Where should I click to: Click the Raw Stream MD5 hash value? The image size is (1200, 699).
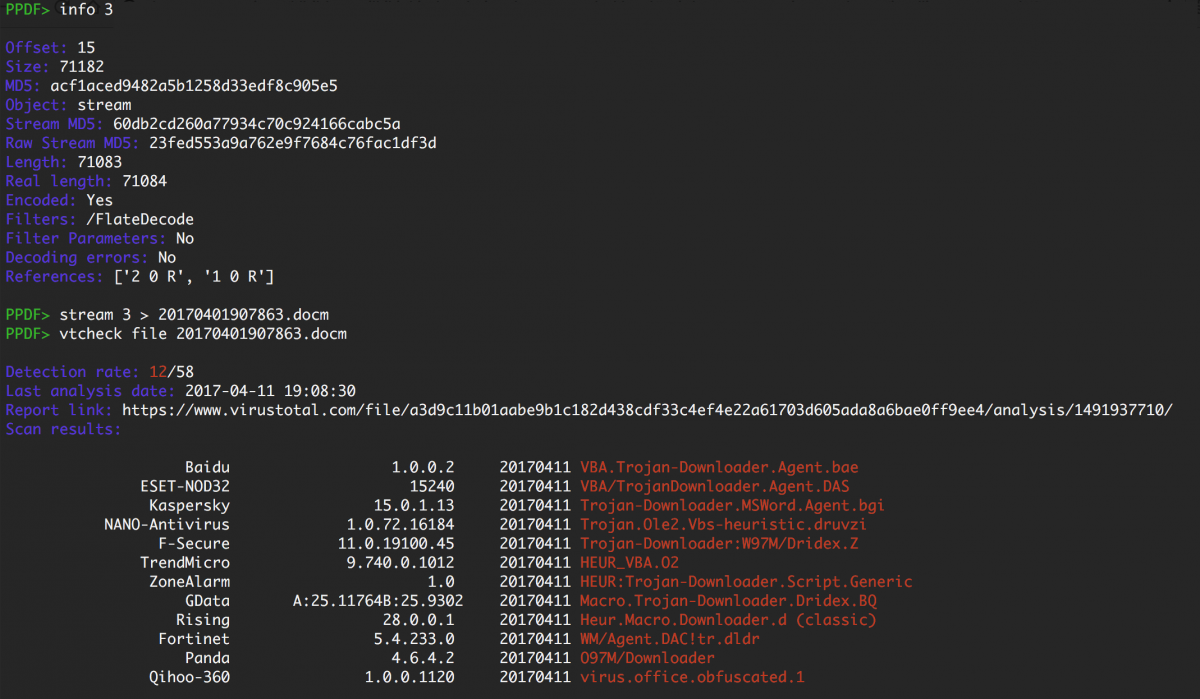[x=292, y=143]
